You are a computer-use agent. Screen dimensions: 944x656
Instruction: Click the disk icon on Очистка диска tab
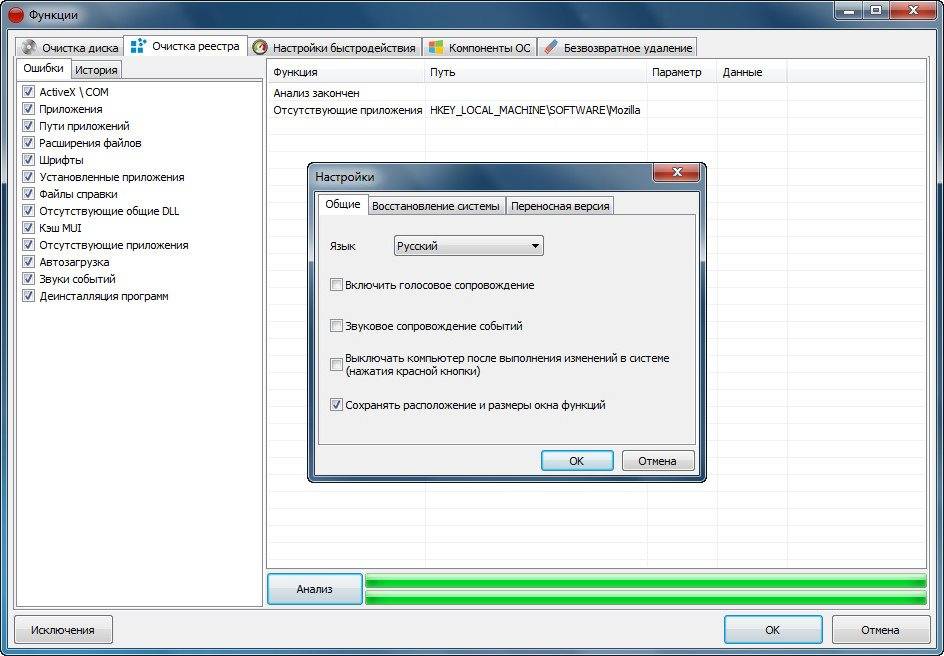[x=28, y=48]
